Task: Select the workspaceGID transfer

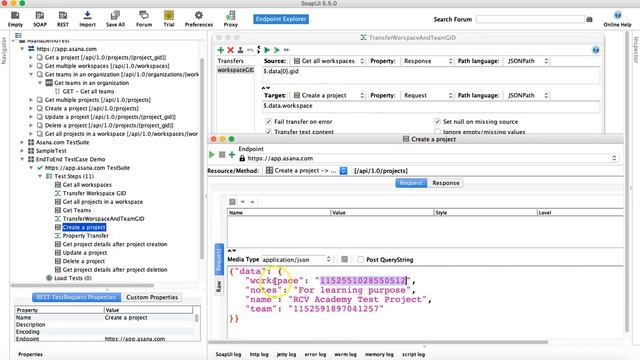Action: 236,70
